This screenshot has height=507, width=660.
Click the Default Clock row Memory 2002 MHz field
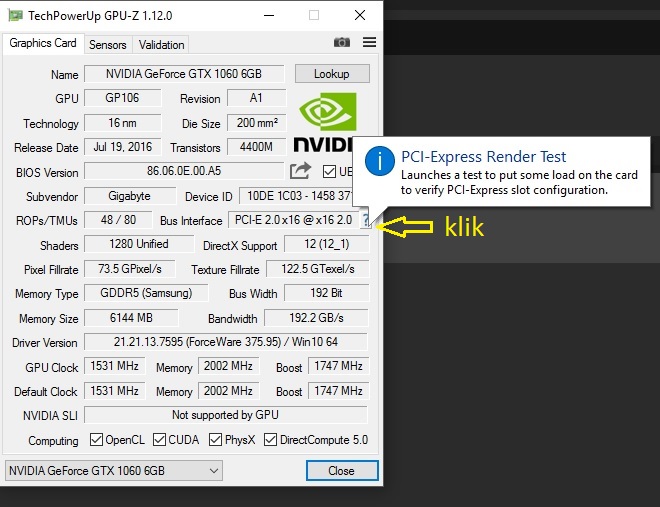click(x=229, y=391)
